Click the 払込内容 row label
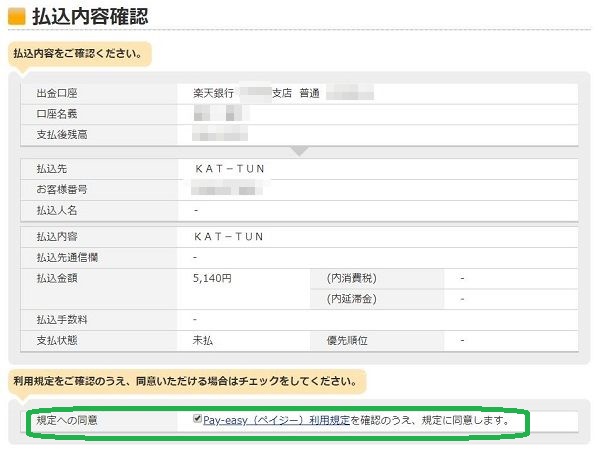The height and width of the screenshot is (456, 600). [57, 237]
